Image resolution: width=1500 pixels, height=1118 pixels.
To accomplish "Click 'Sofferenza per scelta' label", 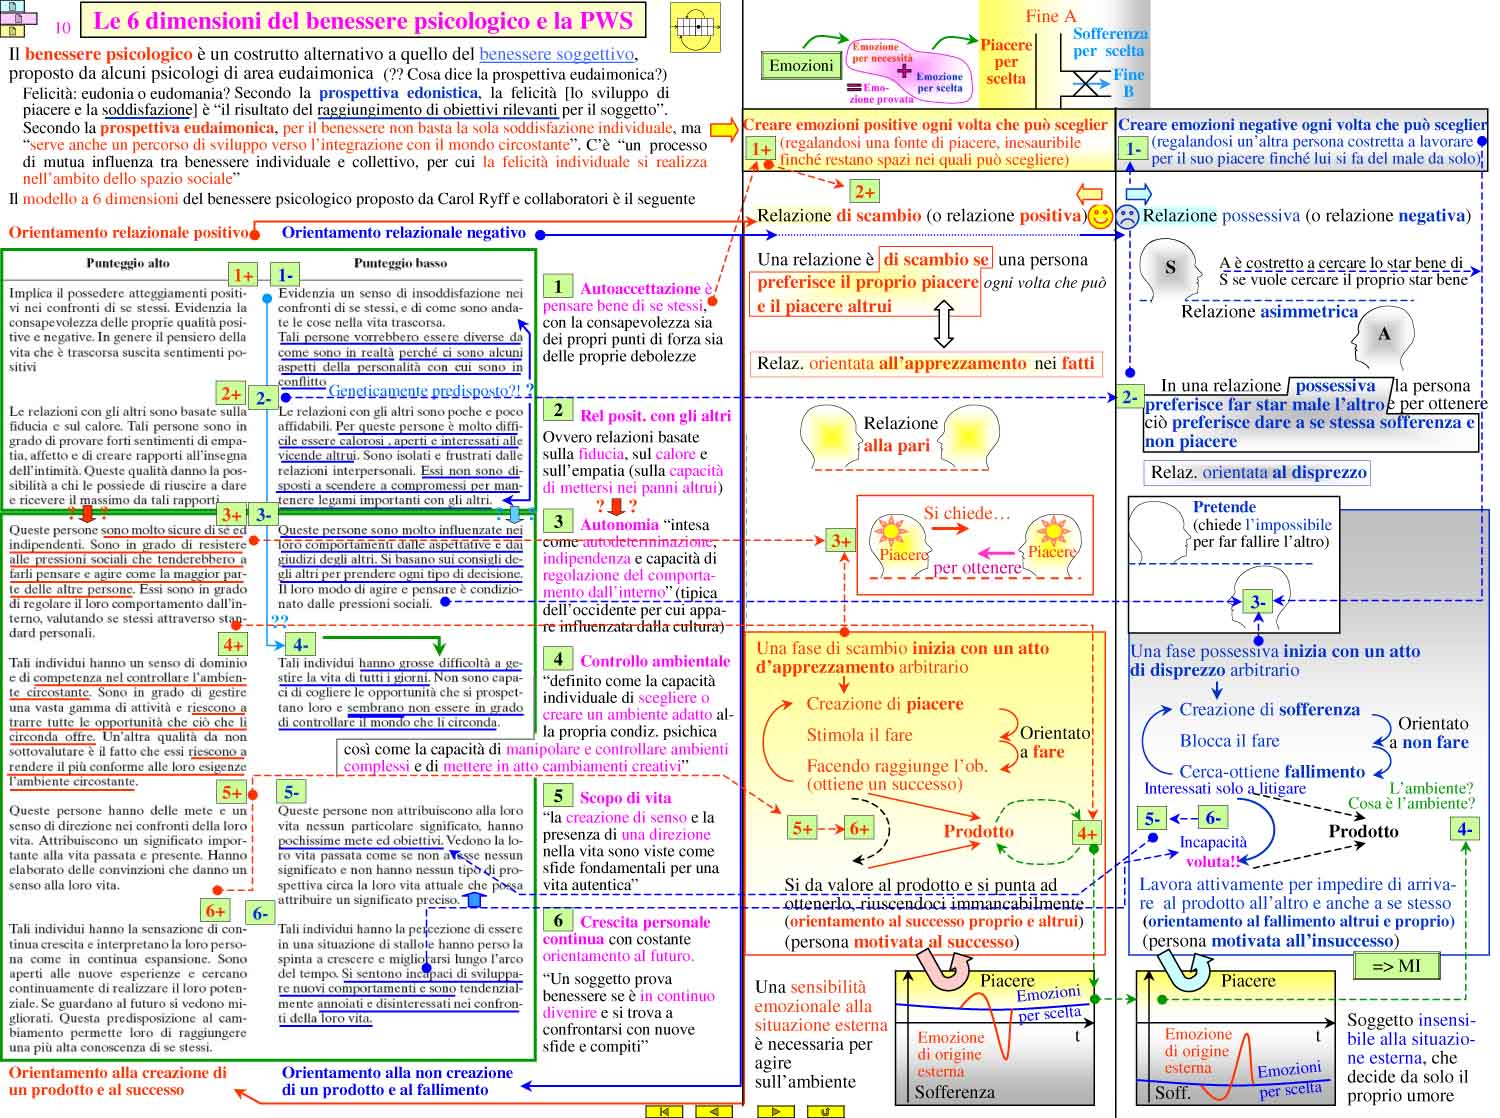I will [x=1110, y=42].
